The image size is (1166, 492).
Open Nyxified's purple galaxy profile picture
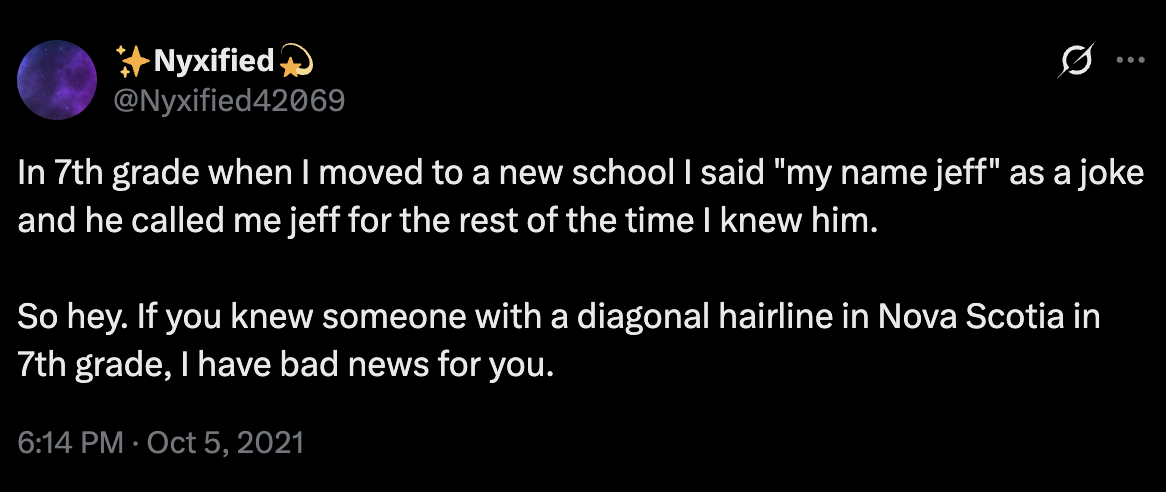(58, 79)
